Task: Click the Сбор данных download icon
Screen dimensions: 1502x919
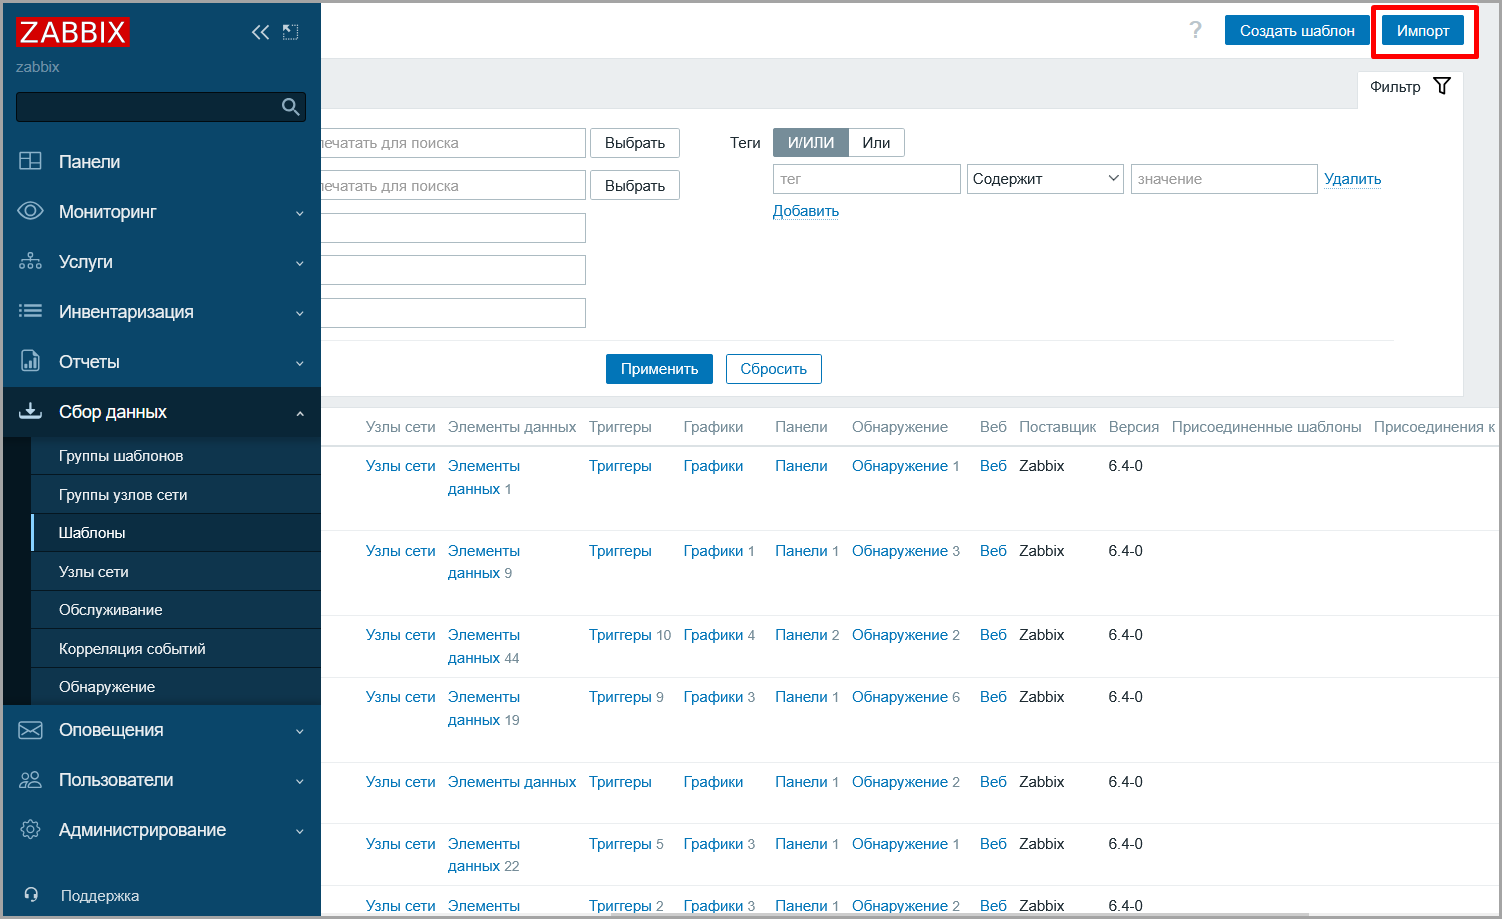Action: click(x=31, y=411)
